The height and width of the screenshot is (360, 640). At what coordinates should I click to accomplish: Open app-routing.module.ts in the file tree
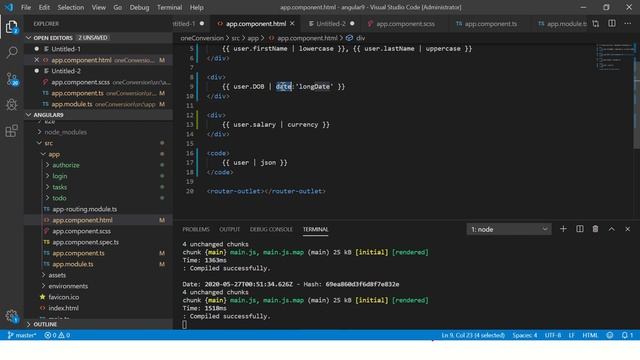(84, 209)
